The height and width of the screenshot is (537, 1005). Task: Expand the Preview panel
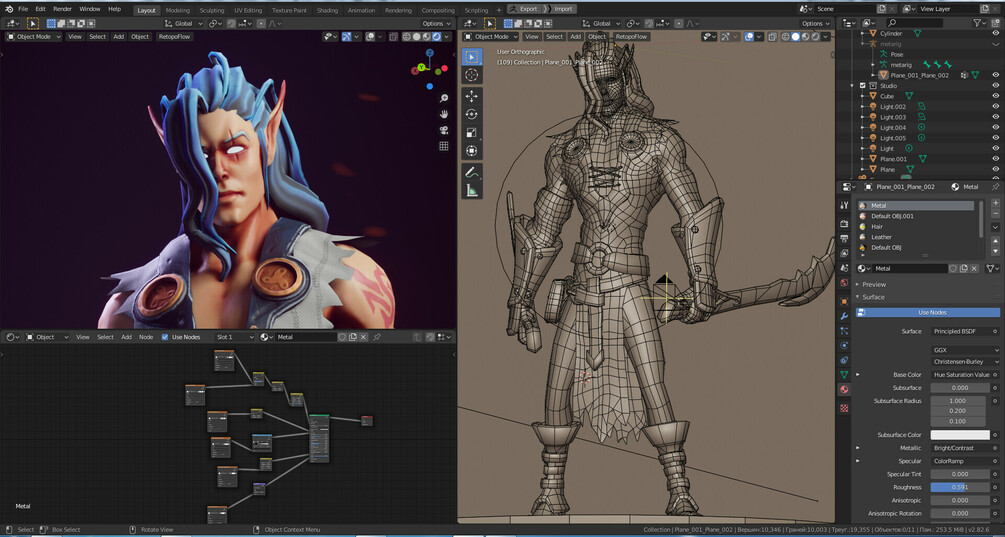pos(874,284)
